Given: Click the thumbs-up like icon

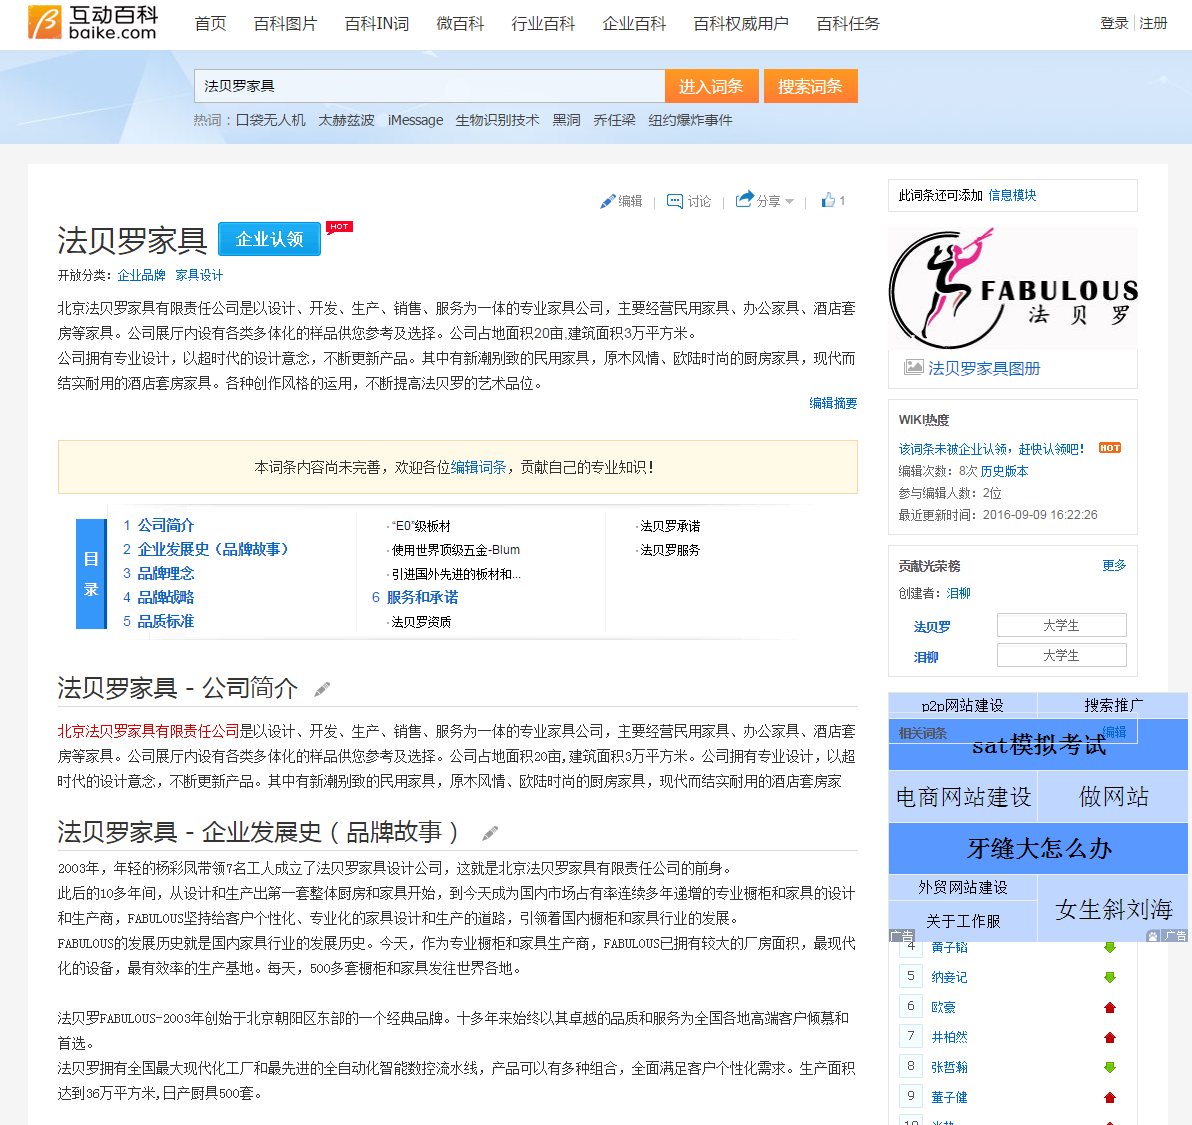Looking at the screenshot, I should (828, 200).
